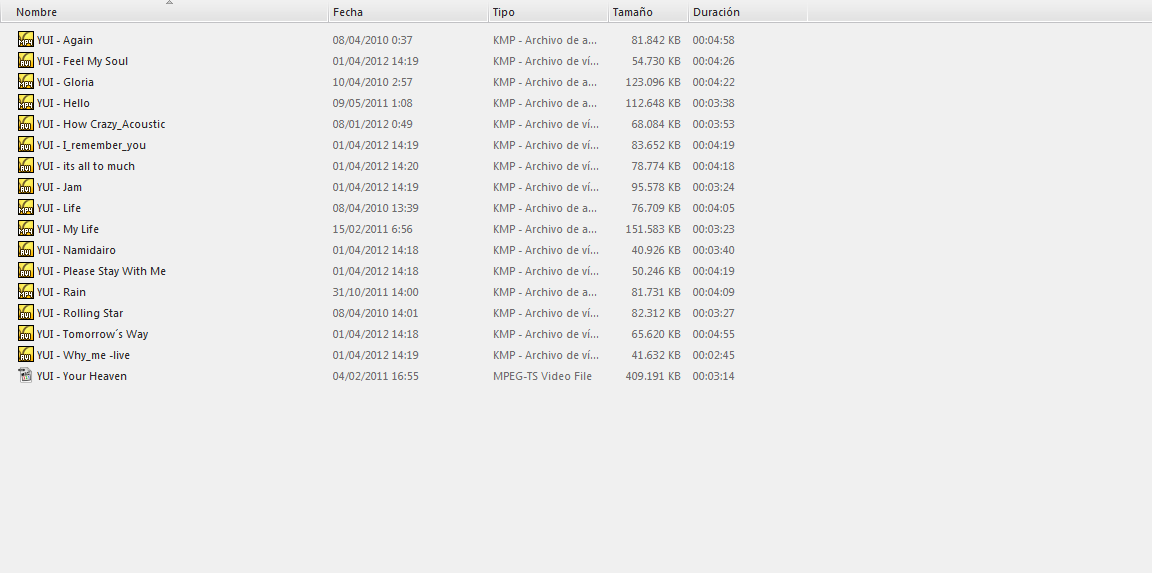Click the AVI icon beside YUI - Jam
This screenshot has width=1152, height=573.
coord(26,187)
